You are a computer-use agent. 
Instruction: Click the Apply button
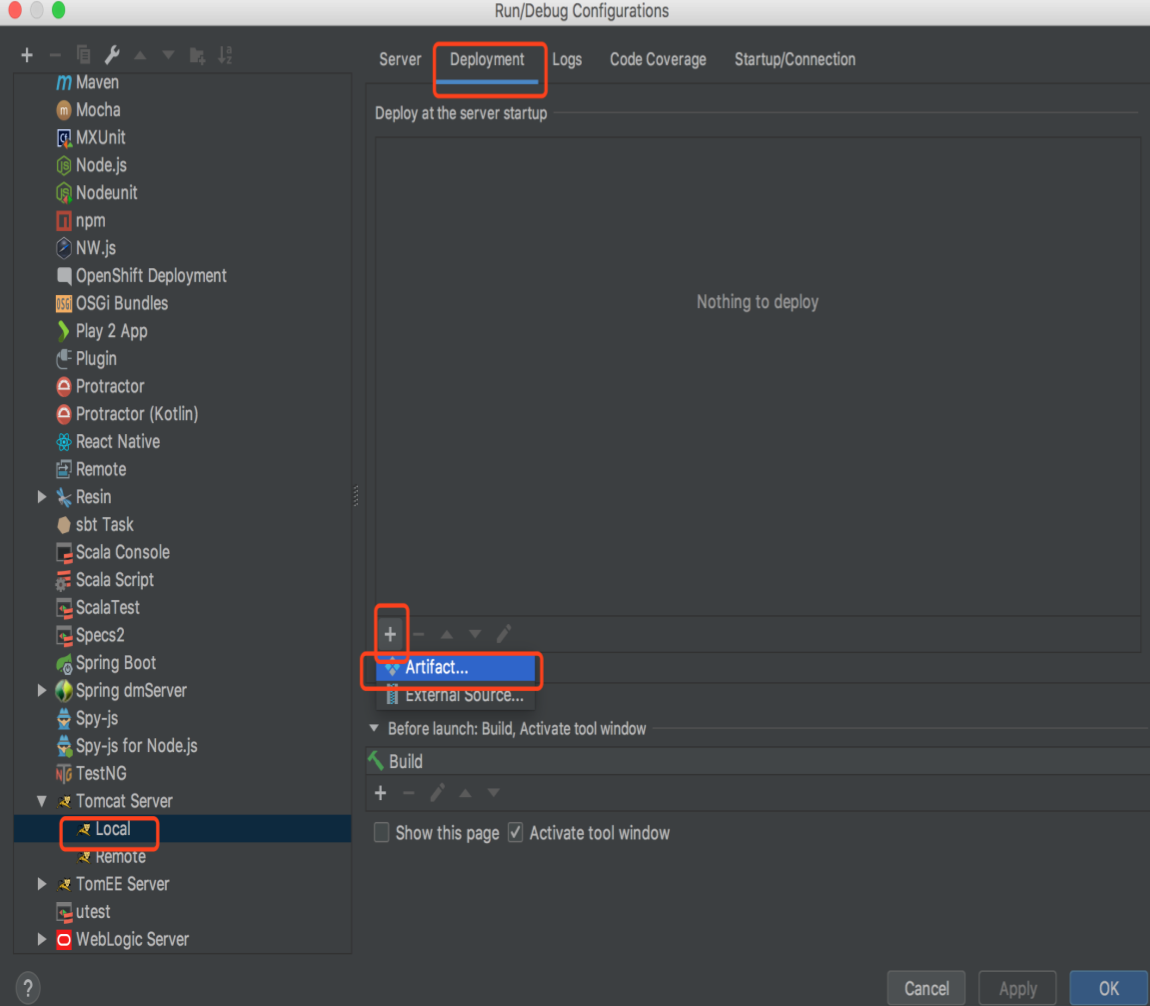pos(1017,988)
